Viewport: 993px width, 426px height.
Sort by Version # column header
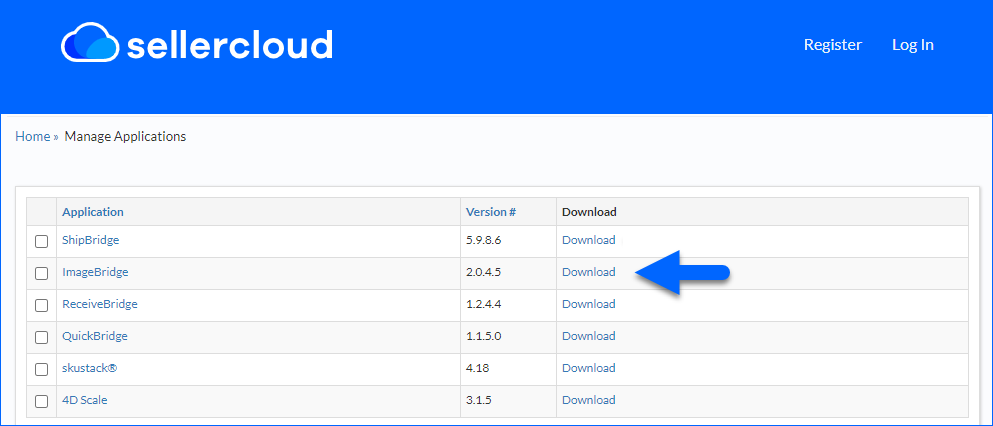(491, 212)
